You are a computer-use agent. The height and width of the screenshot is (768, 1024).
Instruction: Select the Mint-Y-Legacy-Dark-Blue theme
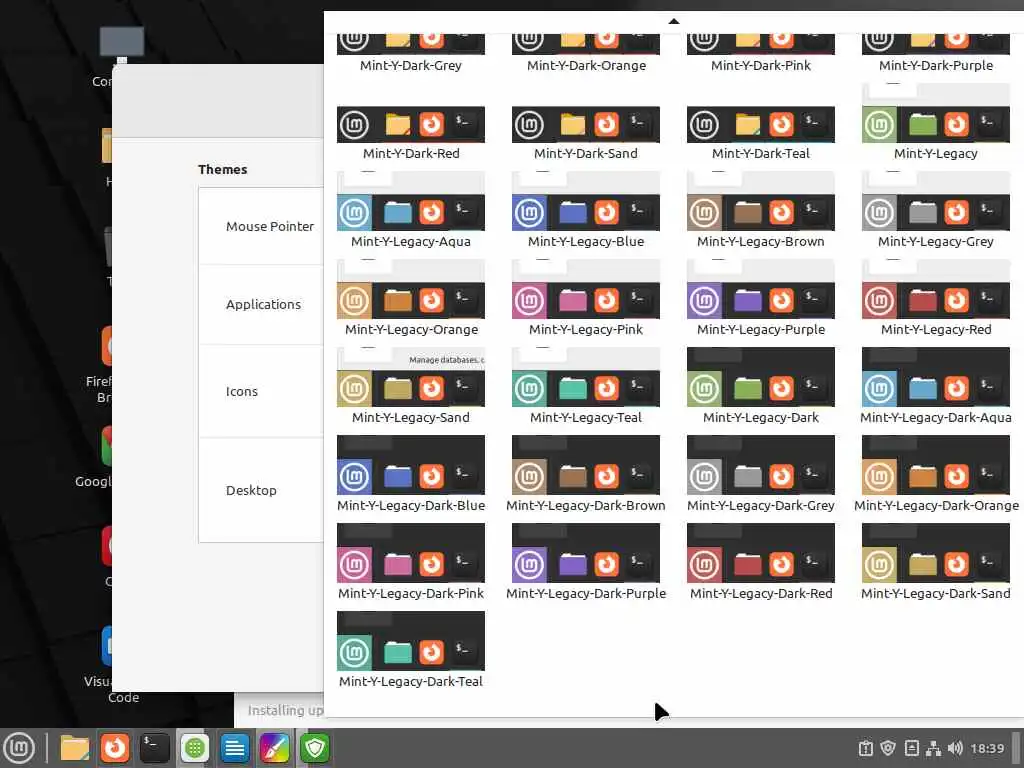tap(411, 475)
